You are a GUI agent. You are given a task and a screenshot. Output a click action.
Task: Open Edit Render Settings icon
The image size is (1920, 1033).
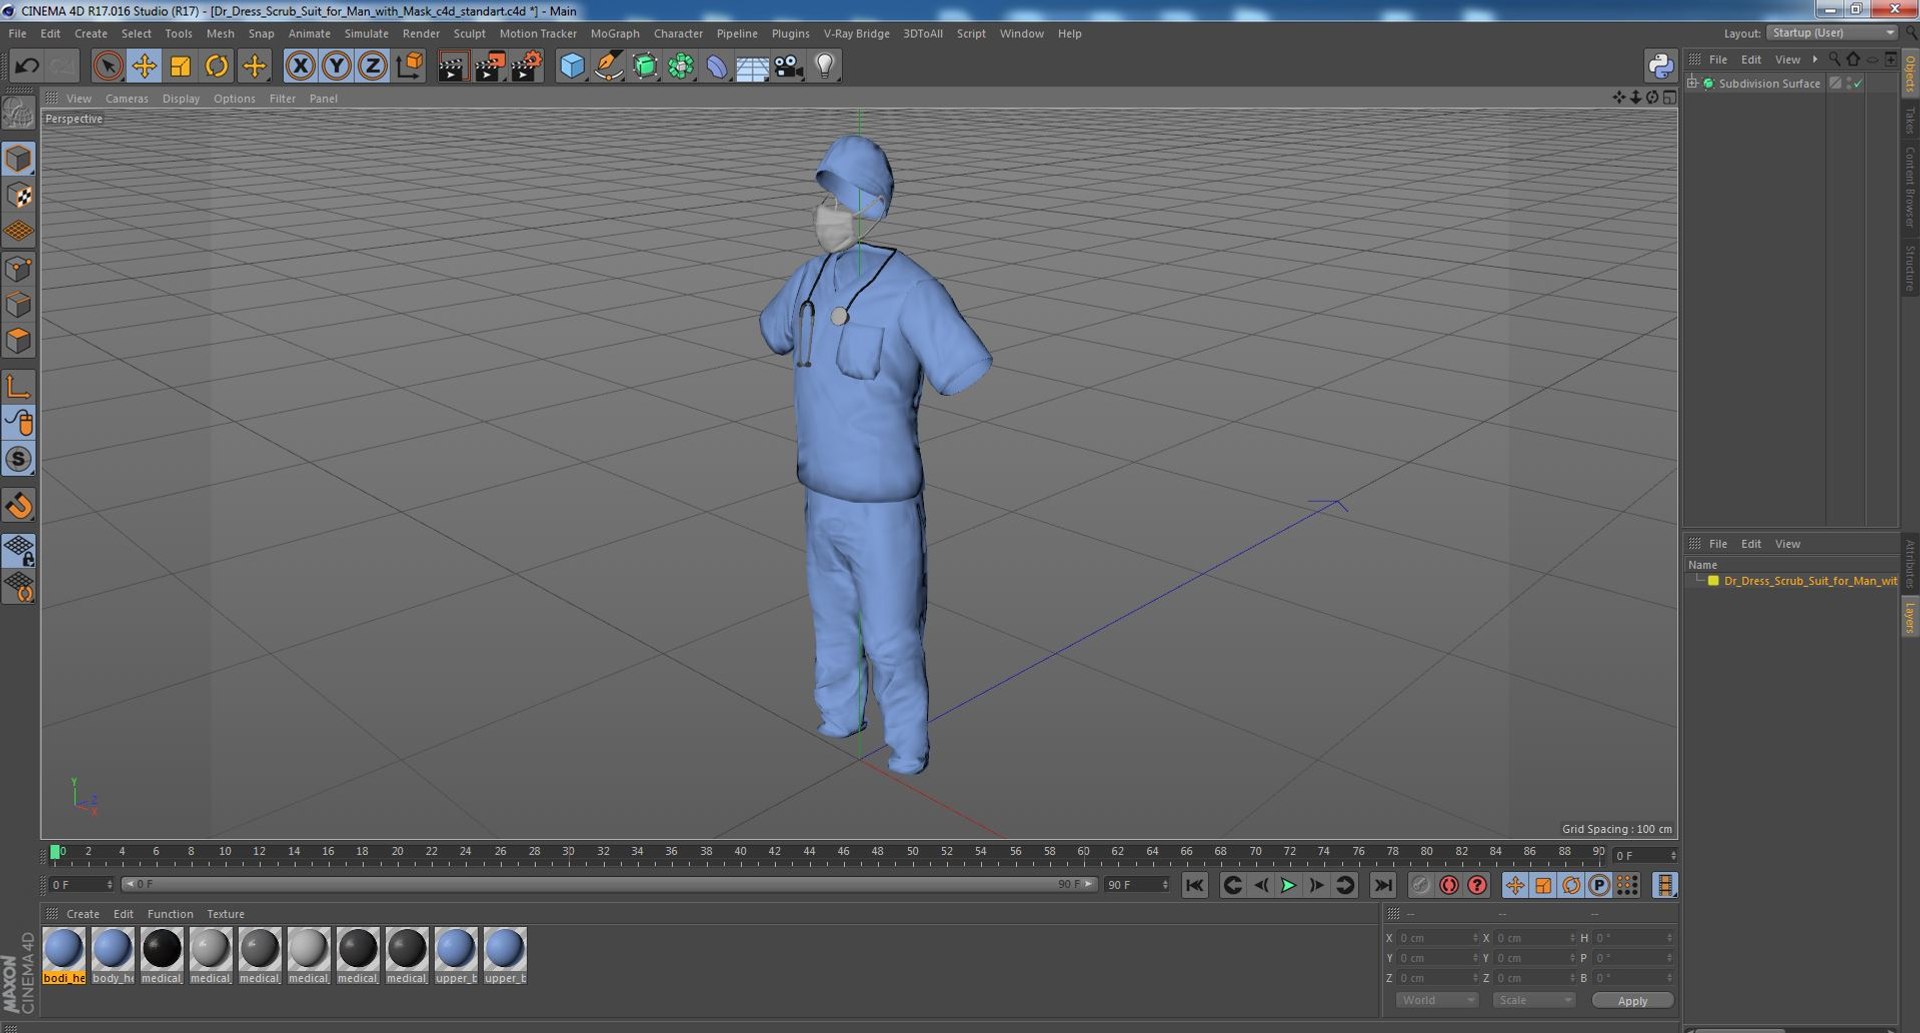pos(526,66)
